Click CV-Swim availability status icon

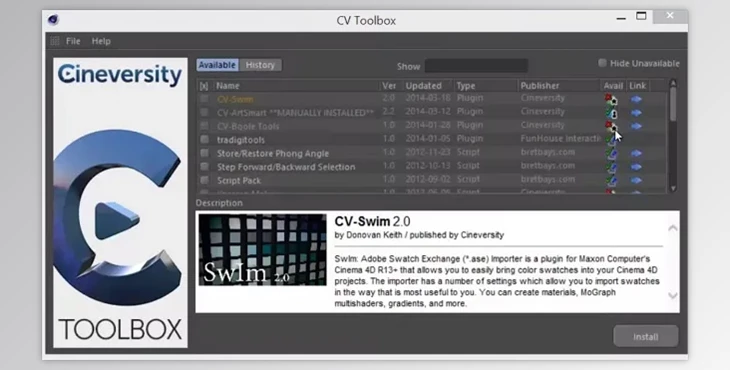(x=610, y=99)
